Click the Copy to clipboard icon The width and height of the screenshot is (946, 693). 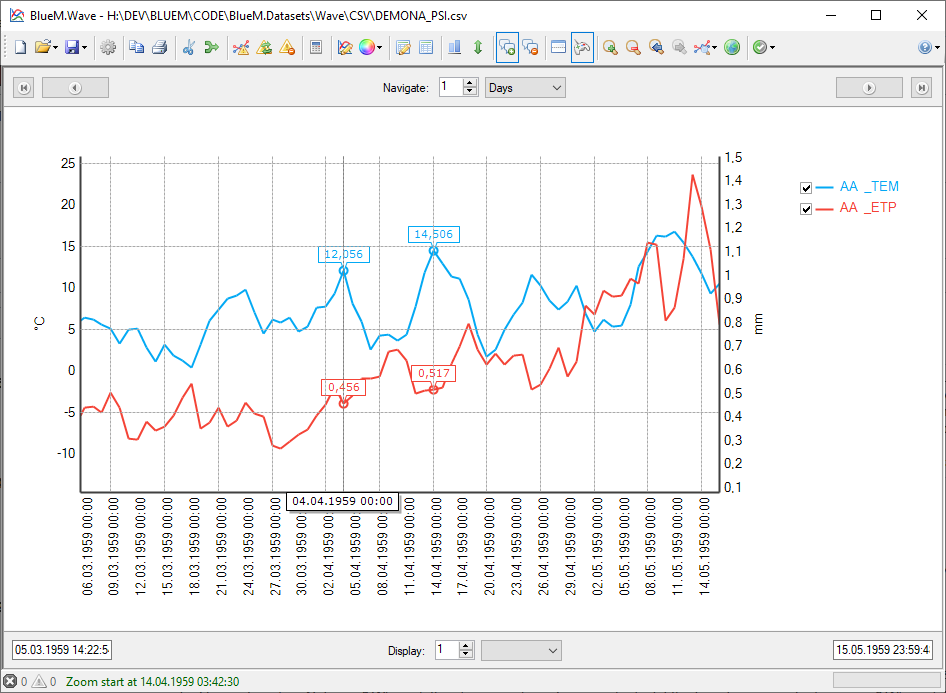pyautogui.click(x=136, y=47)
